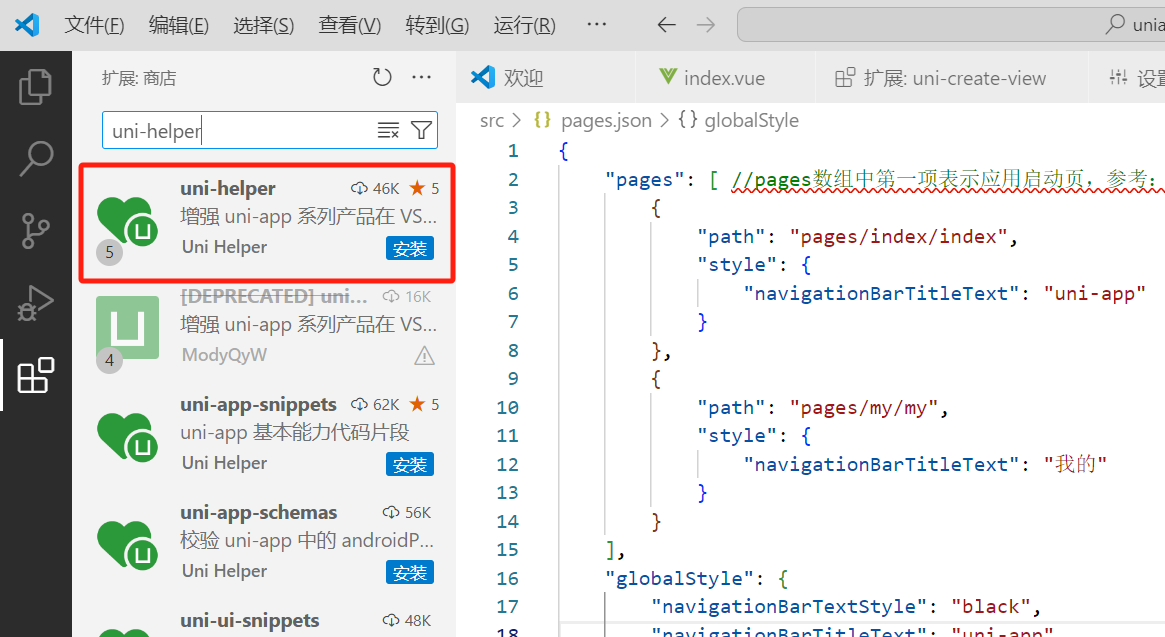Open the uni-app-schemas extension title
Viewport: 1165px width, 637px height.
click(x=258, y=513)
